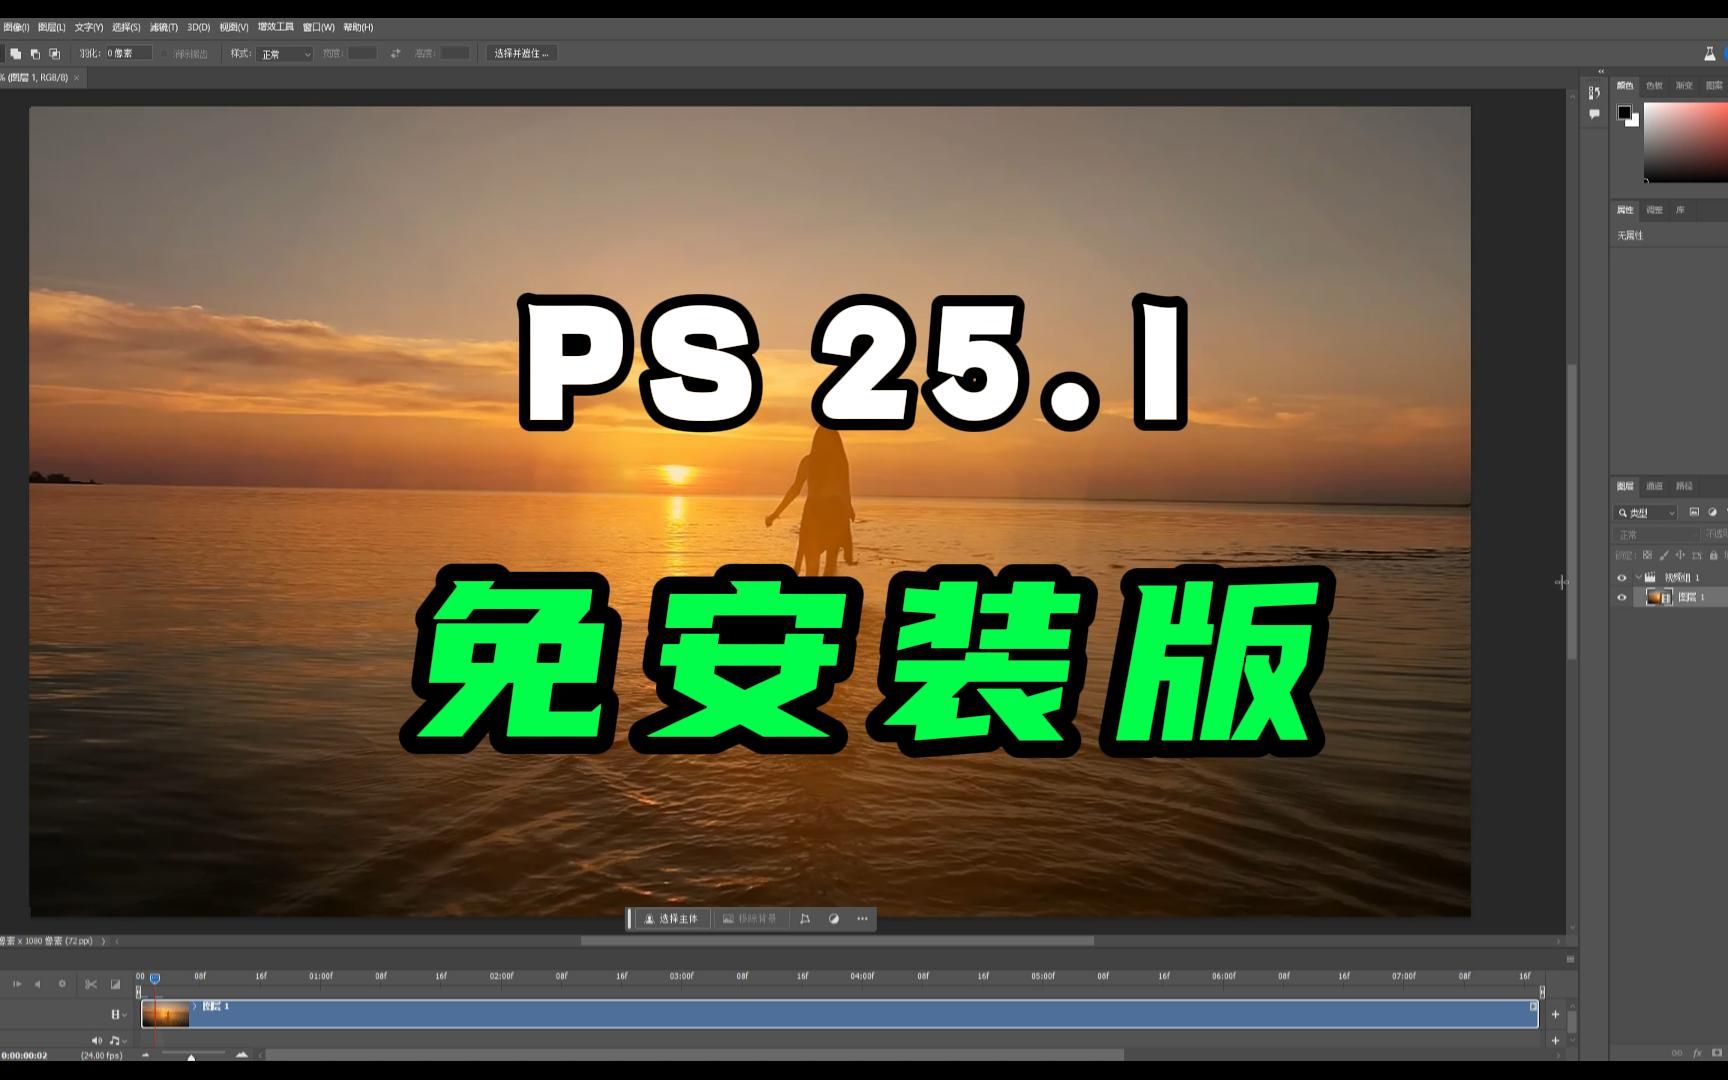Open the History panel icon
Image resolution: width=1728 pixels, height=1080 pixels.
[1594, 93]
